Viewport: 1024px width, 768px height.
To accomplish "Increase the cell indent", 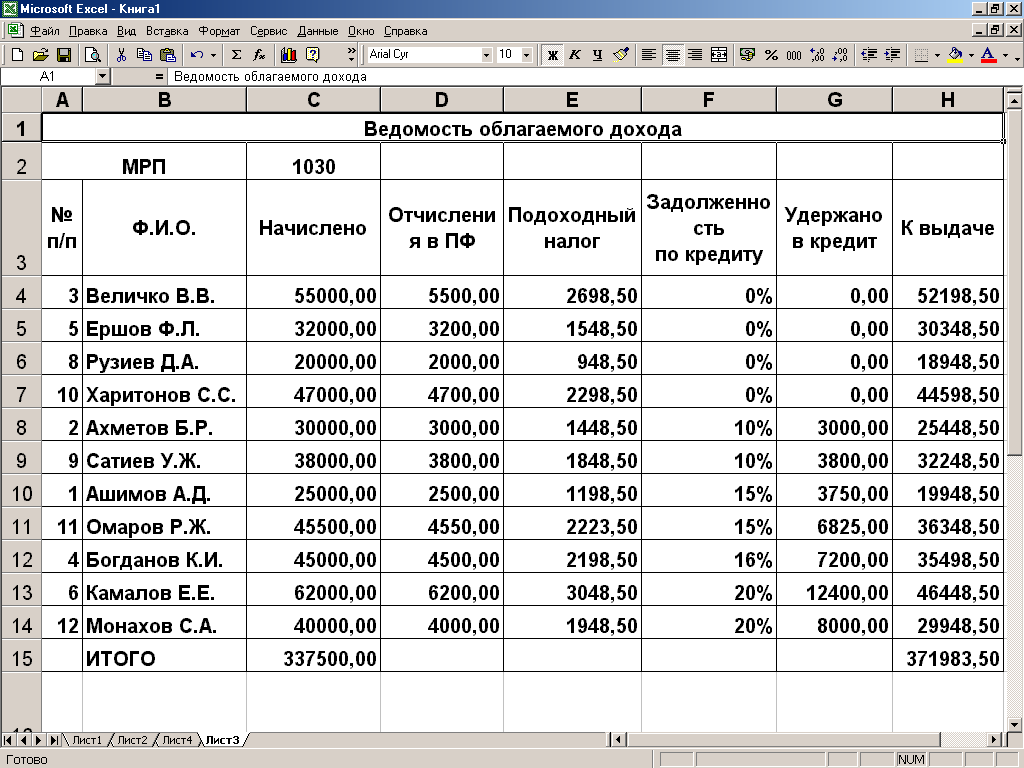I will click(892, 55).
